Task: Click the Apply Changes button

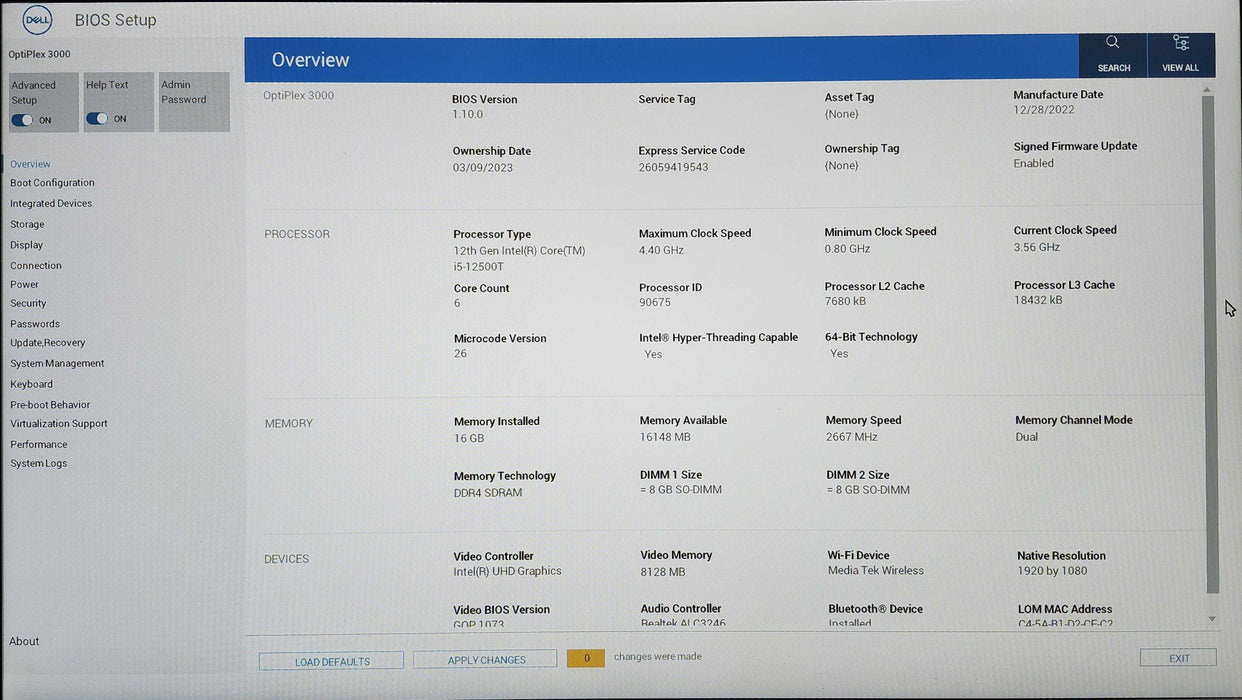Action: click(486, 660)
